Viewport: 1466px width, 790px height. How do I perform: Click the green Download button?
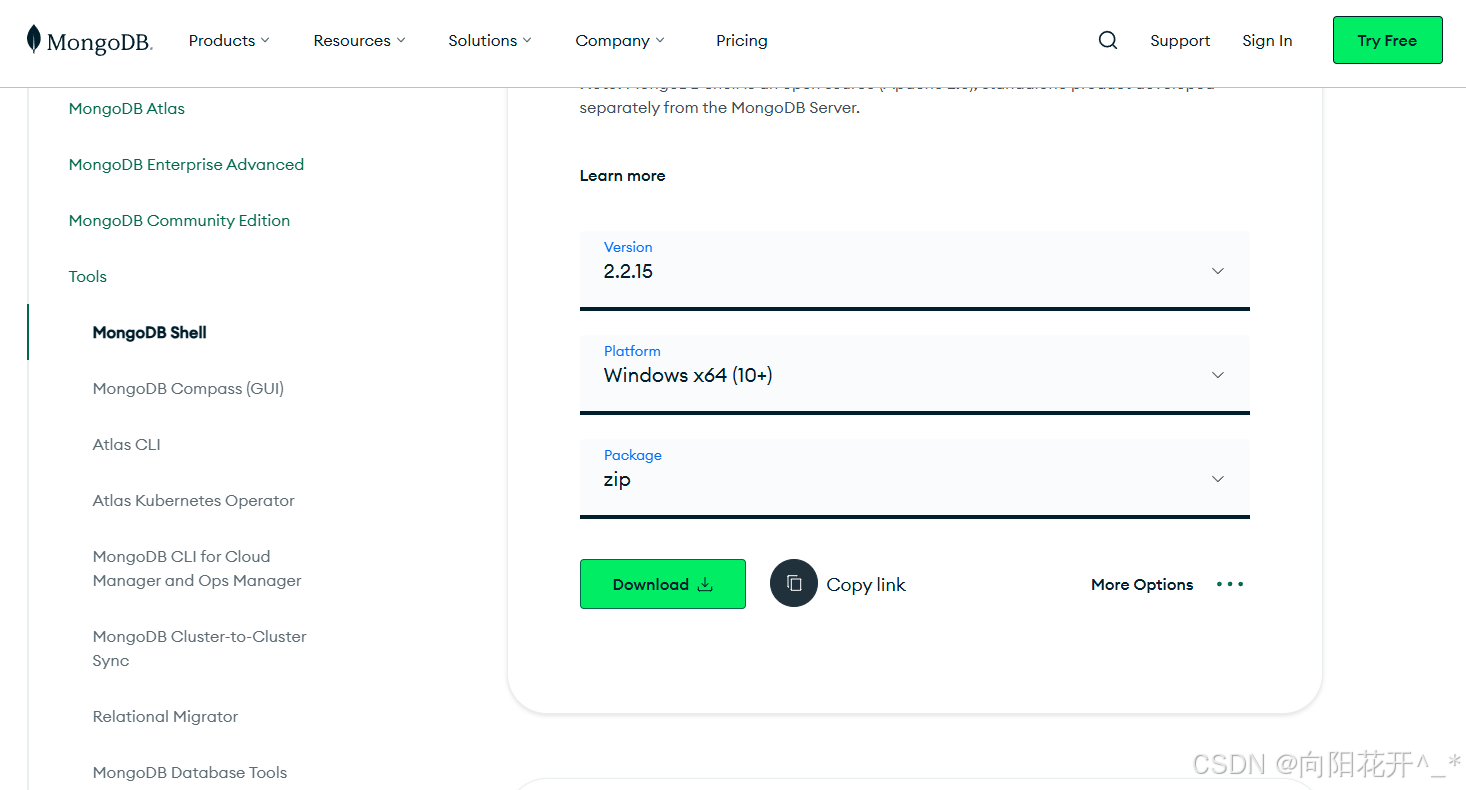click(x=662, y=584)
